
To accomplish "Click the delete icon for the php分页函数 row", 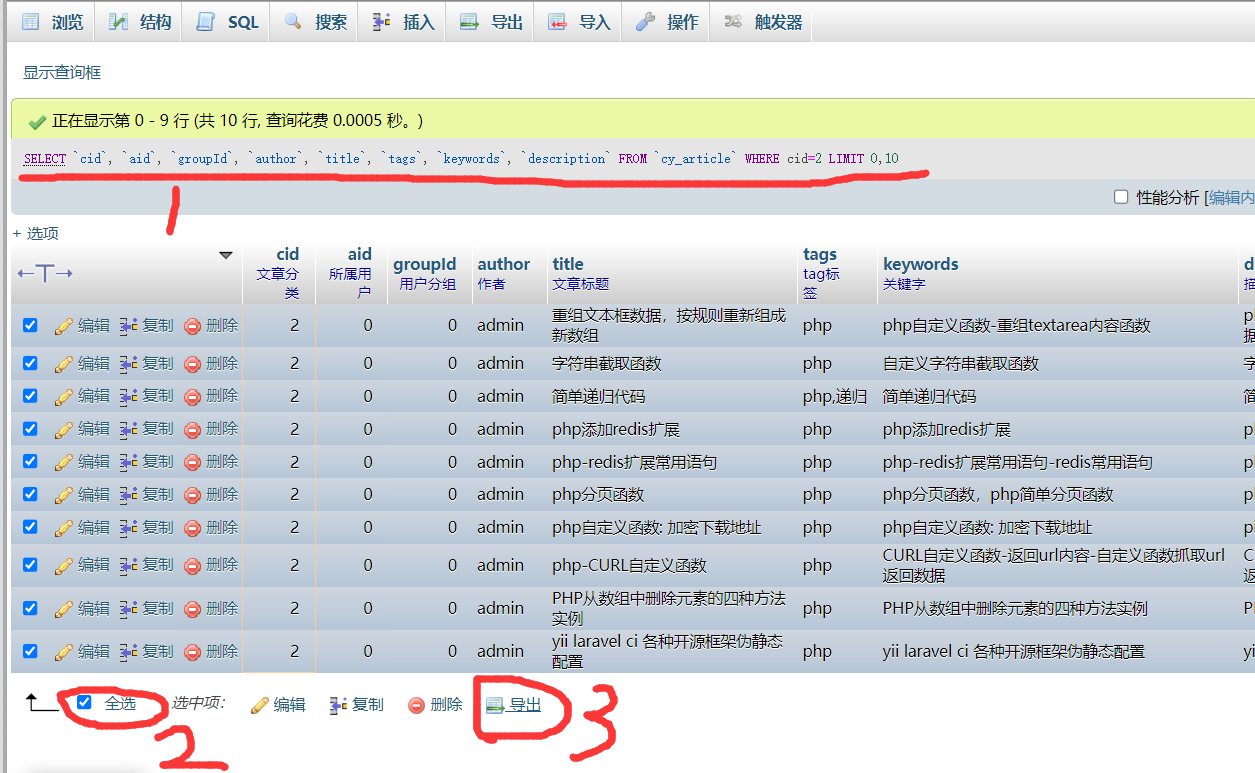I will click(x=193, y=495).
